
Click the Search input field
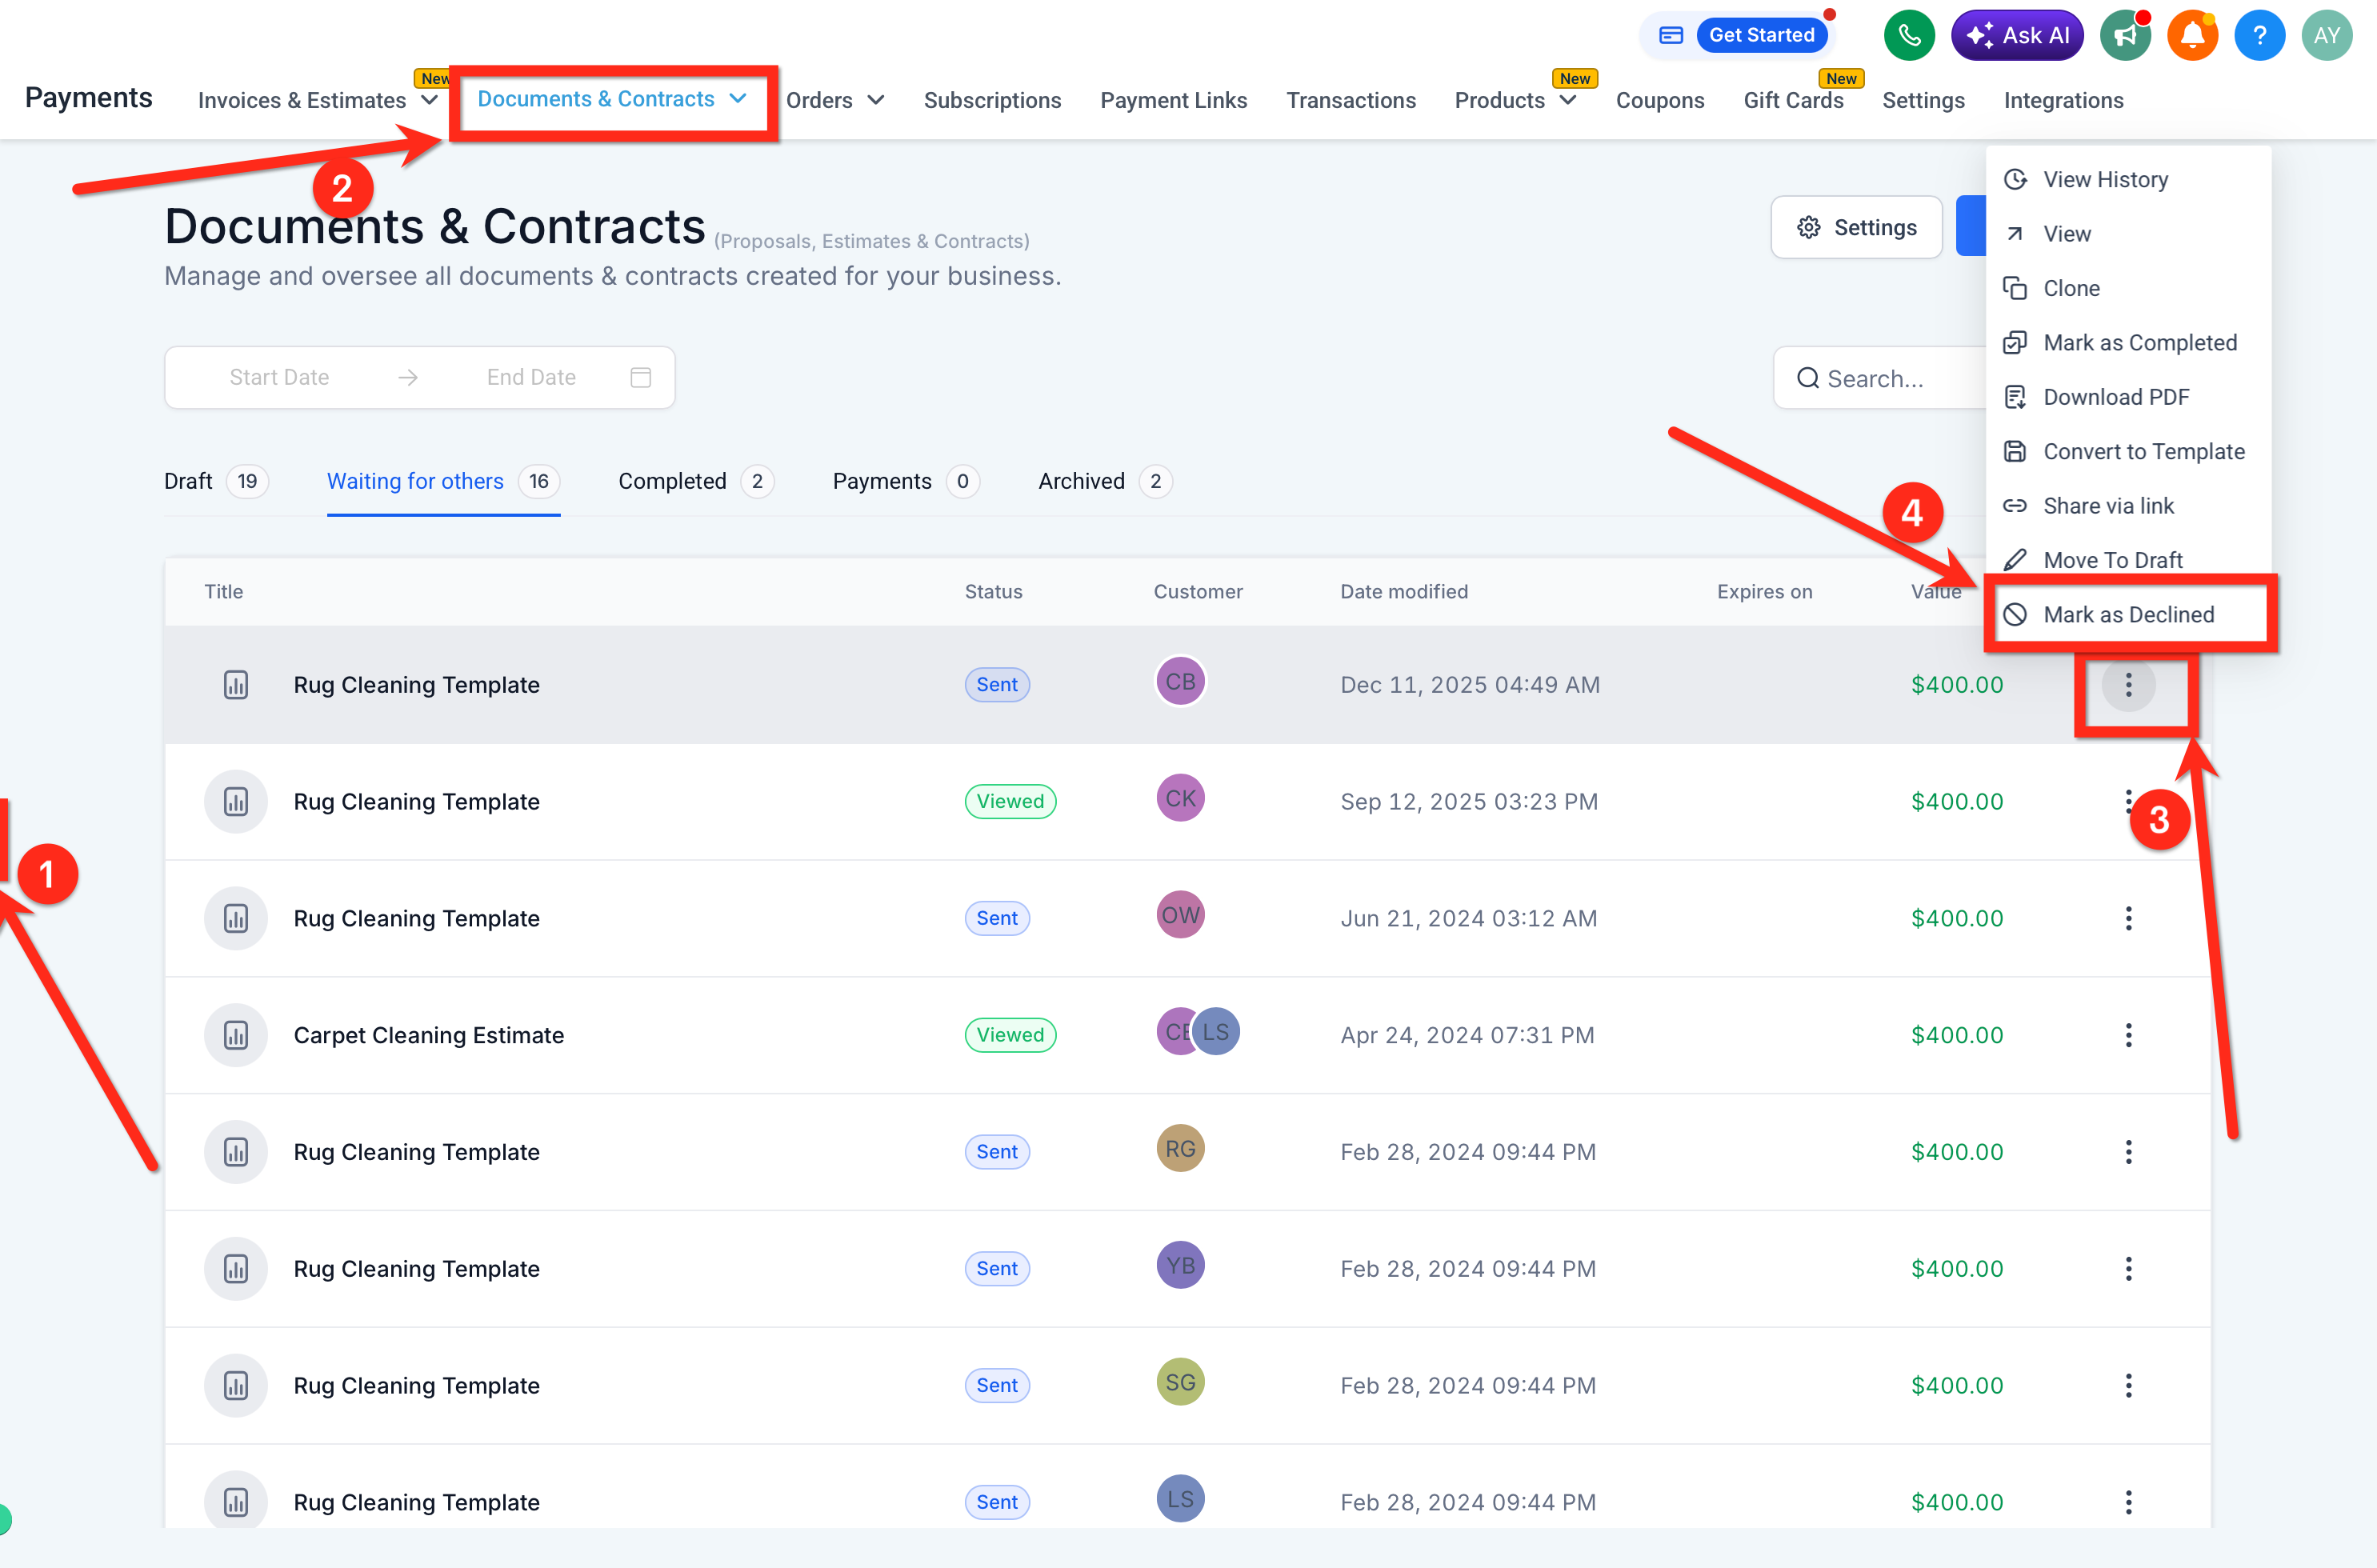pos(1880,378)
